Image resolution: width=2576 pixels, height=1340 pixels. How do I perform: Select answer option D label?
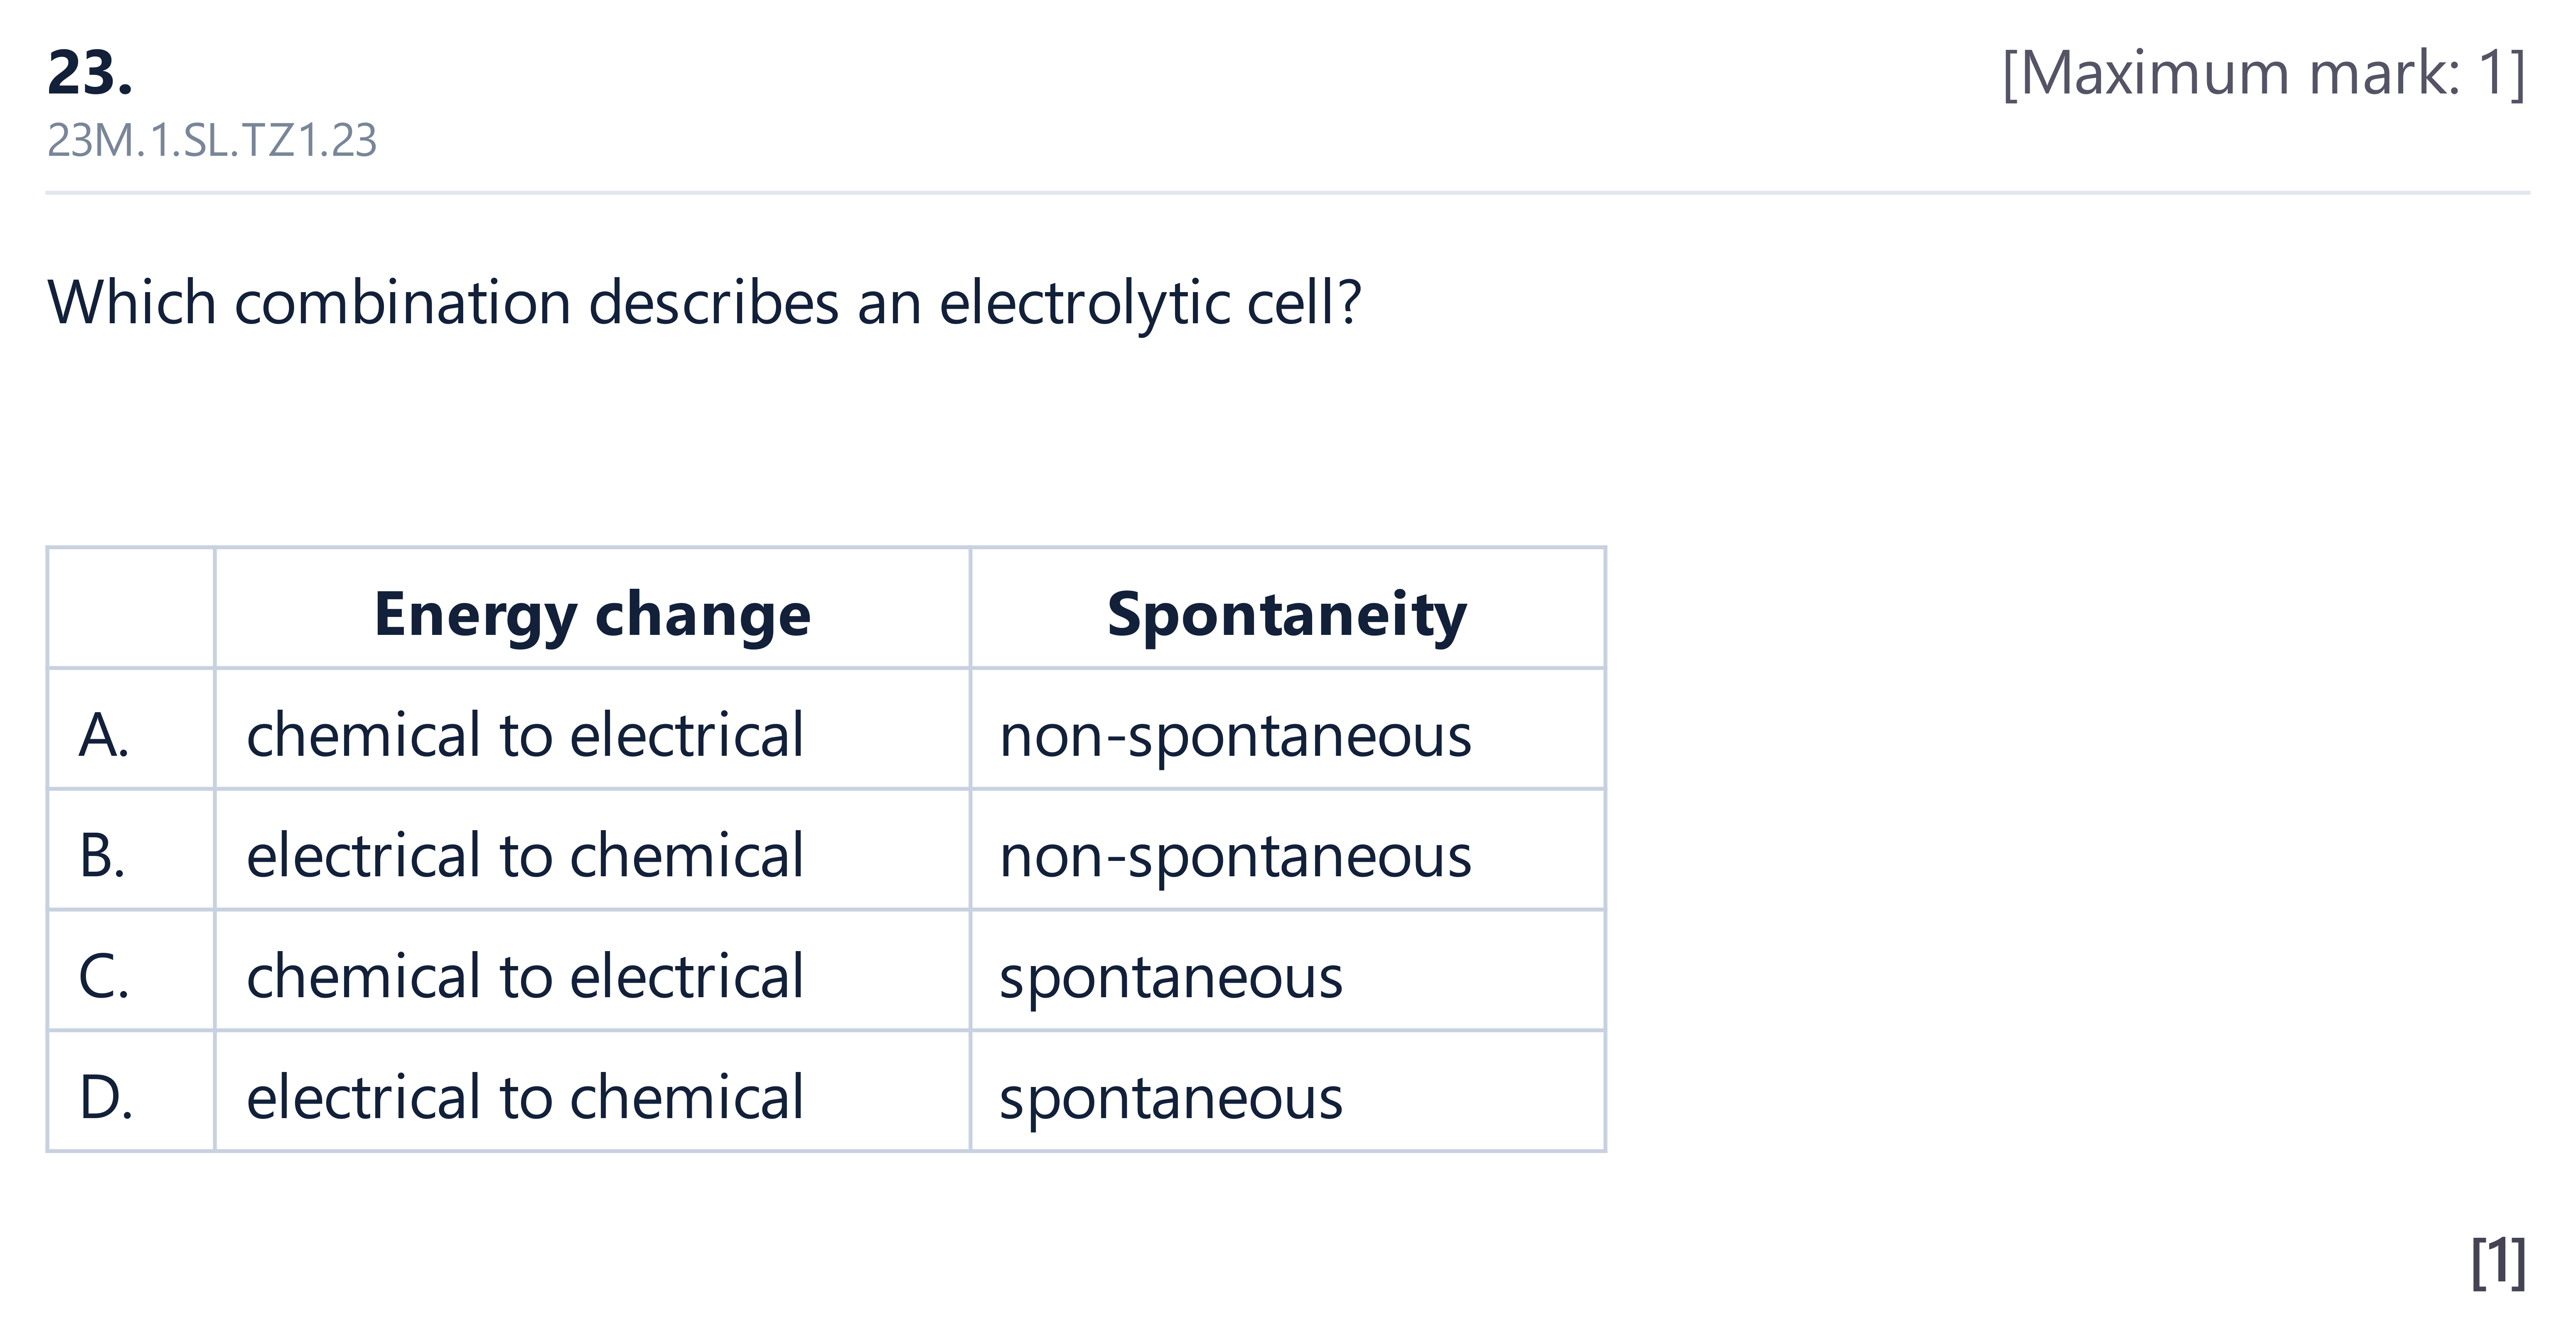coord(106,1097)
